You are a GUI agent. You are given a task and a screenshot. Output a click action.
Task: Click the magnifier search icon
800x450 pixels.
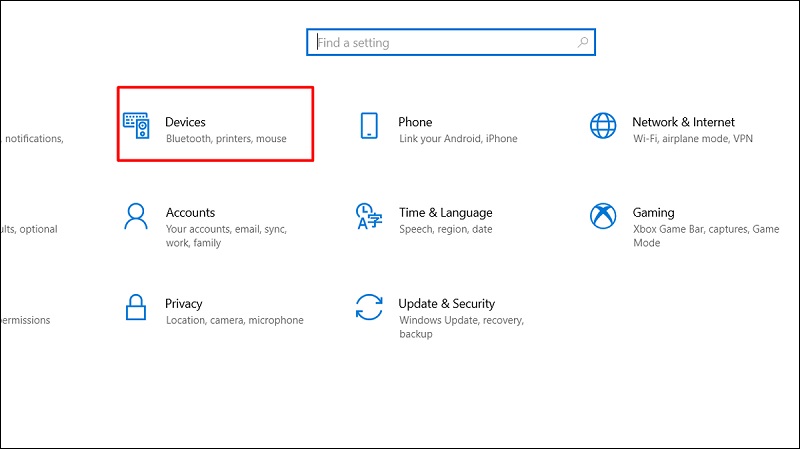tap(583, 42)
